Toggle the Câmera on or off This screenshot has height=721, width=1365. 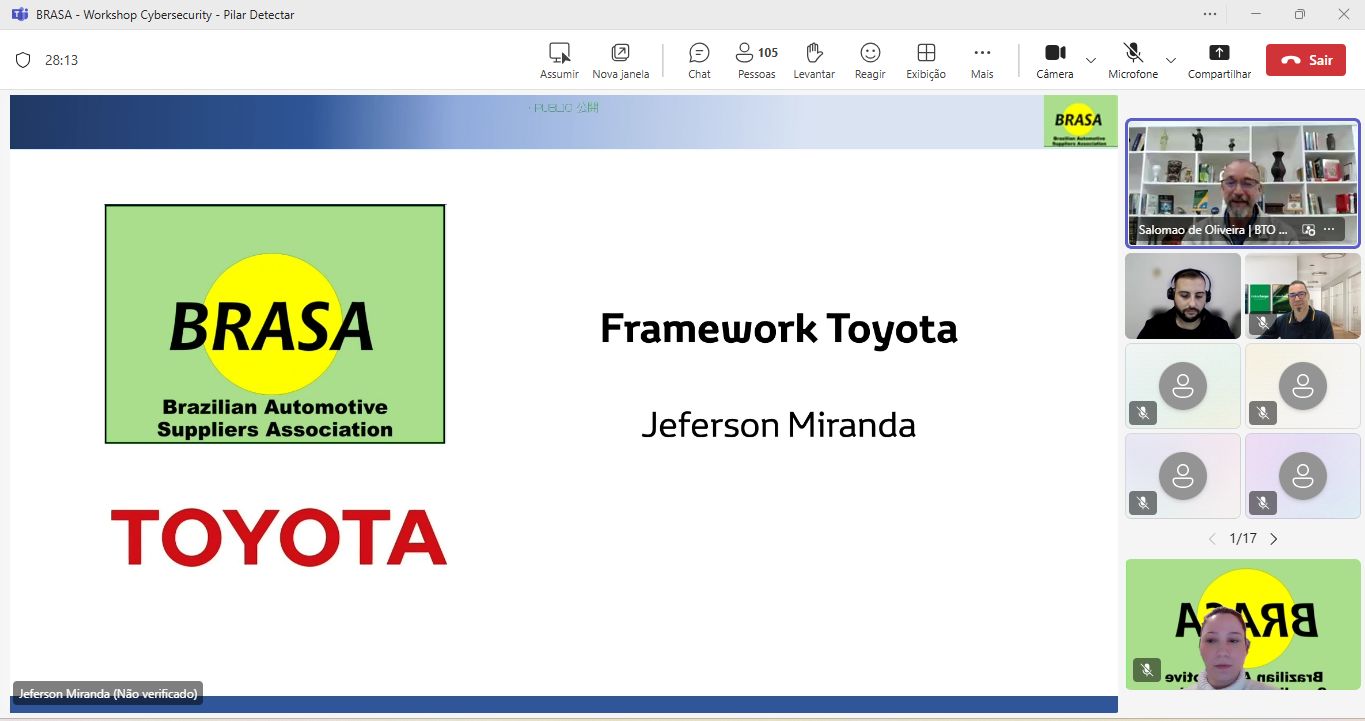1054,53
